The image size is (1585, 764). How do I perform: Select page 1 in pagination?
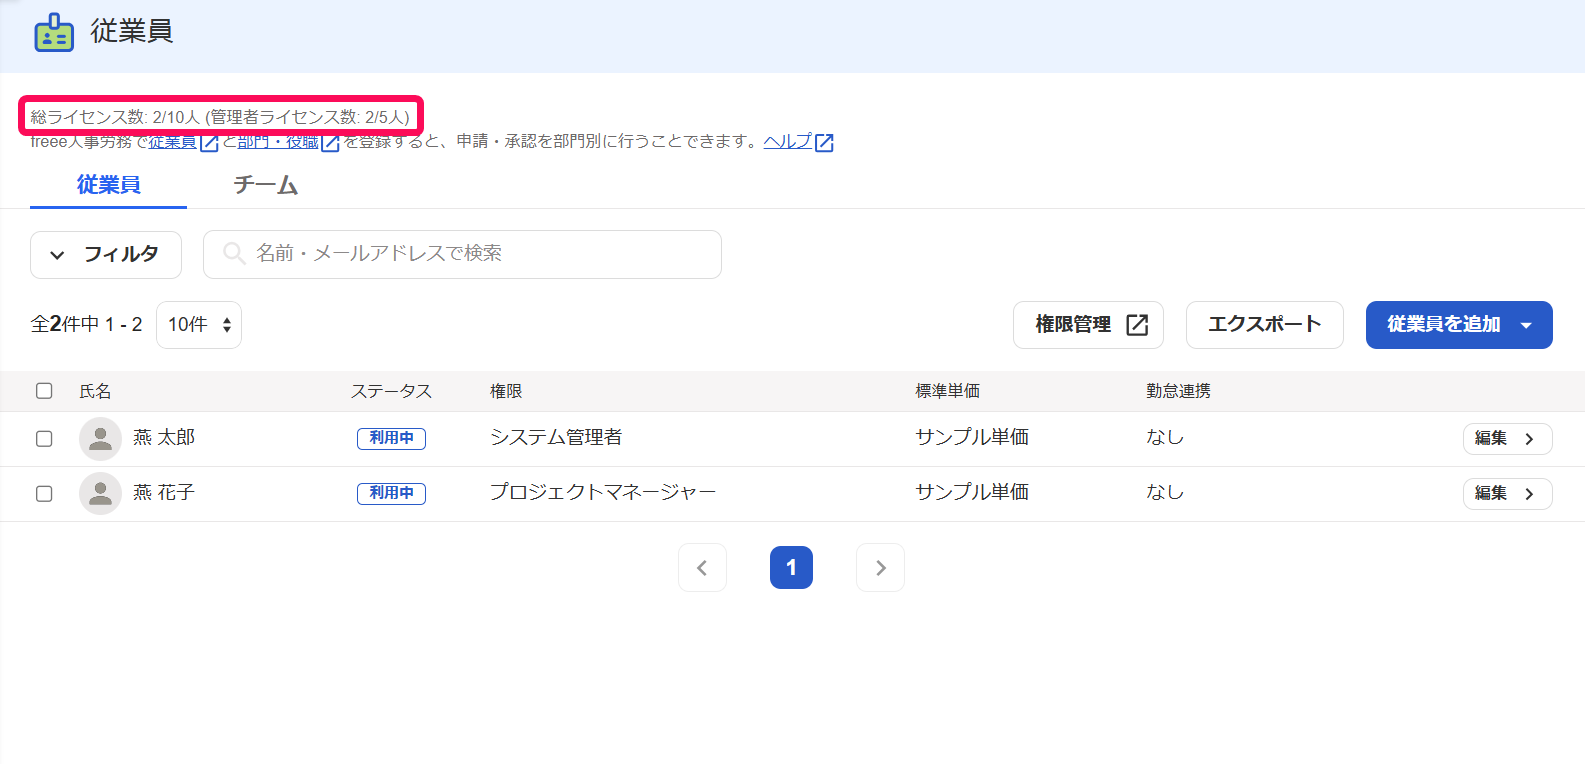(x=791, y=568)
